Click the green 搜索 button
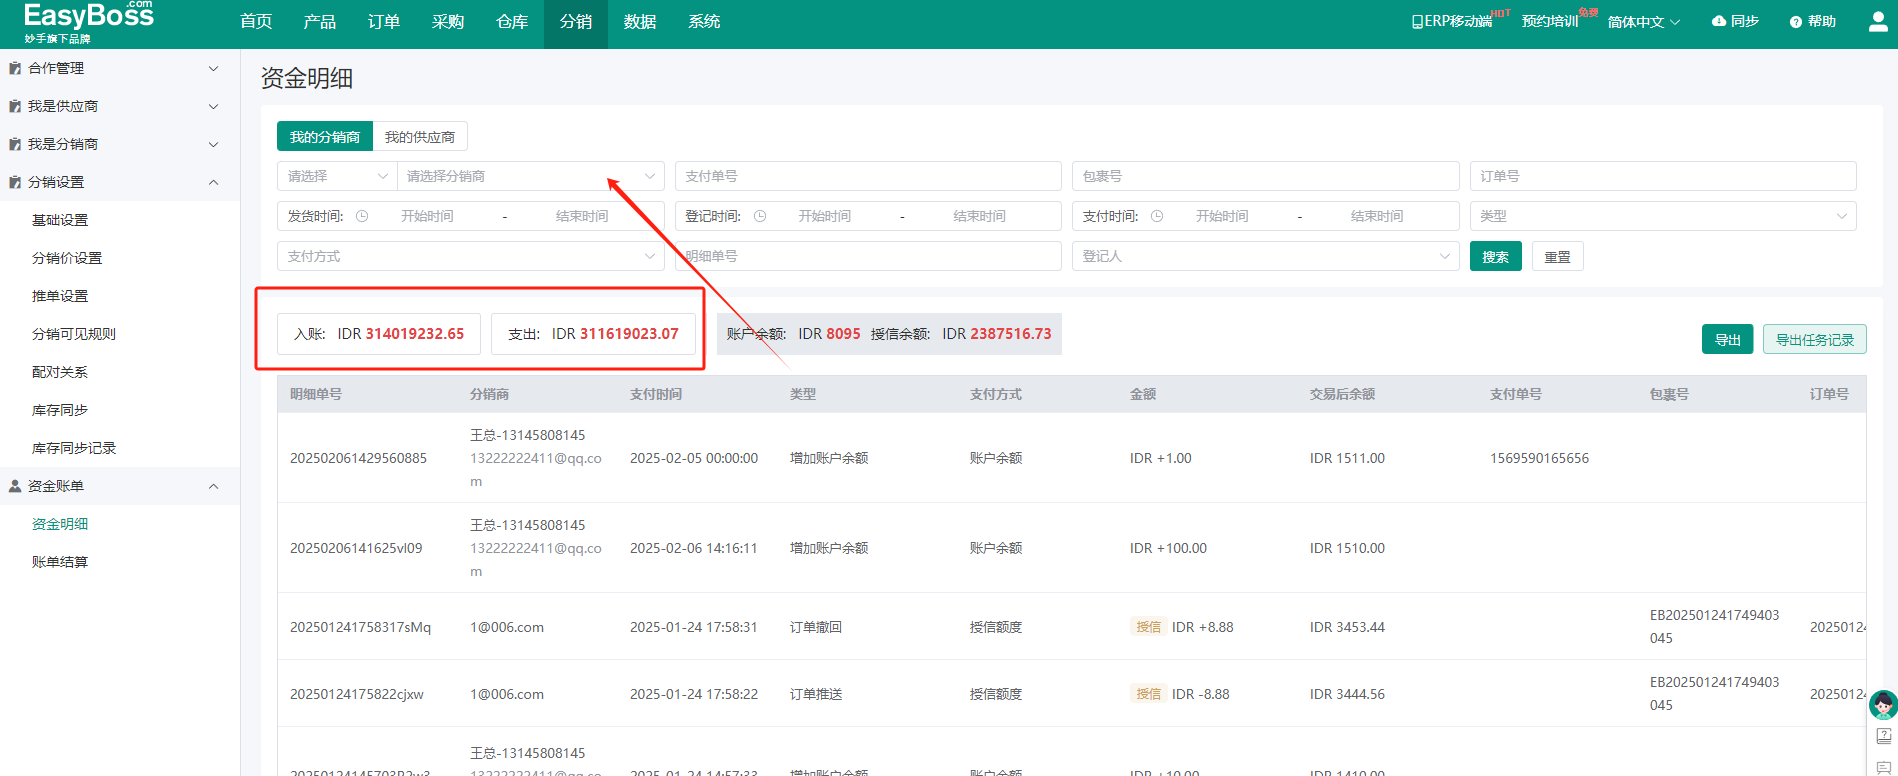The width and height of the screenshot is (1898, 776). click(x=1495, y=257)
